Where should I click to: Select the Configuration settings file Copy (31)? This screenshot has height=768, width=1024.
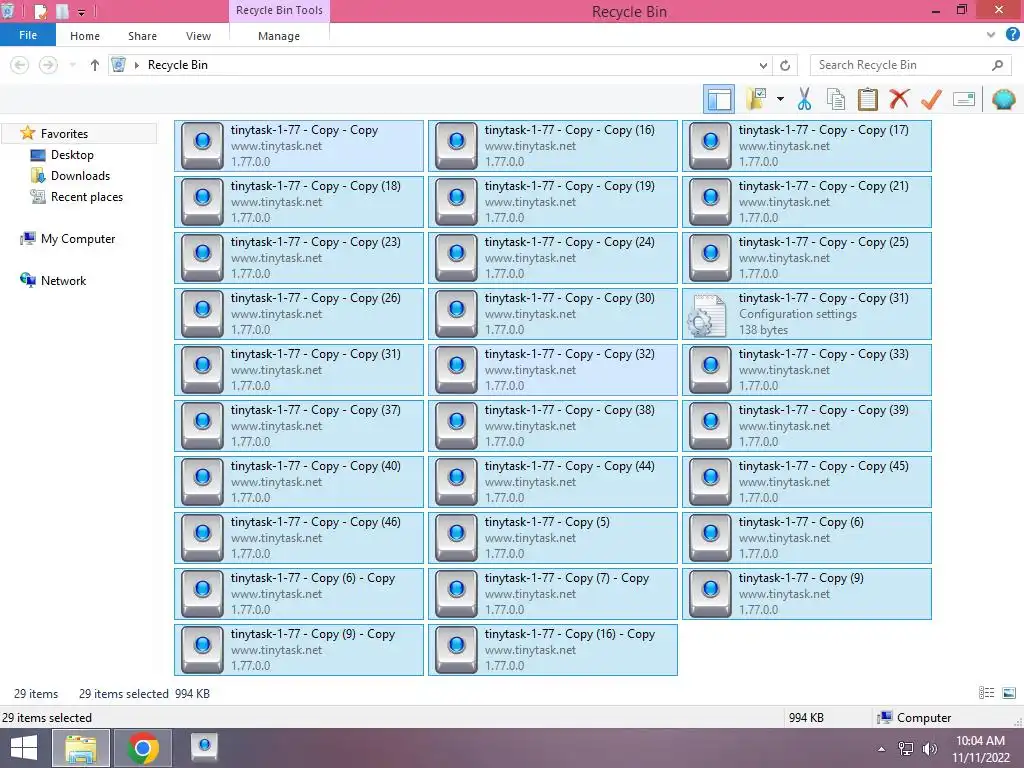coord(807,314)
